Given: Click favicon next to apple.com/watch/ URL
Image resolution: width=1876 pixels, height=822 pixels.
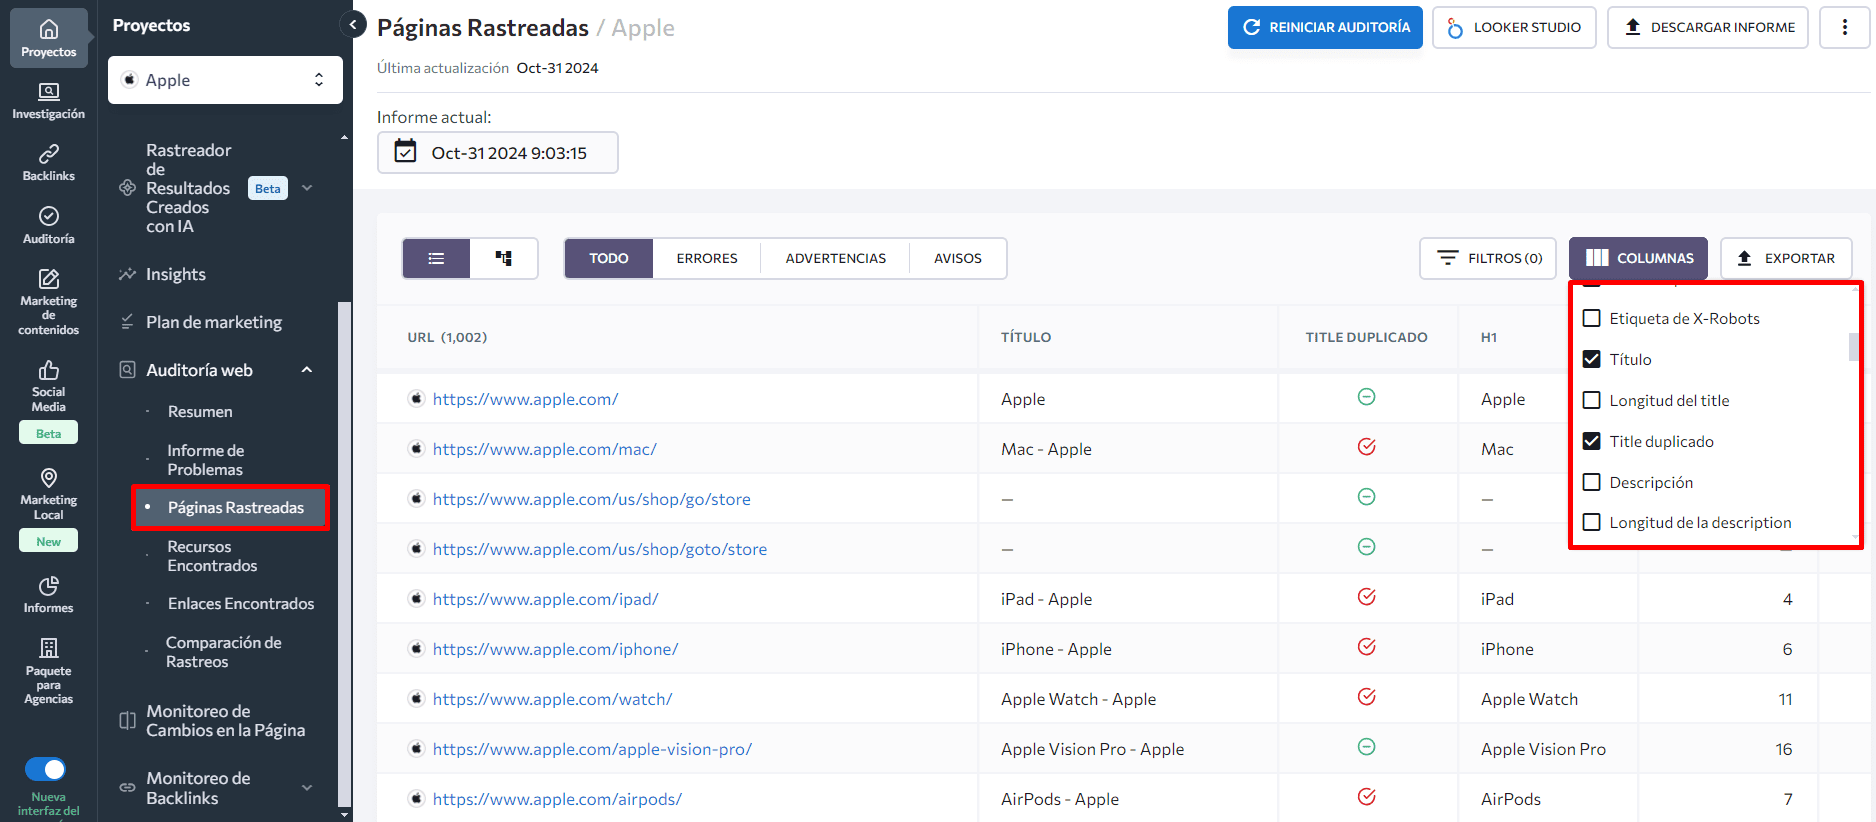Looking at the screenshot, I should tap(416, 699).
